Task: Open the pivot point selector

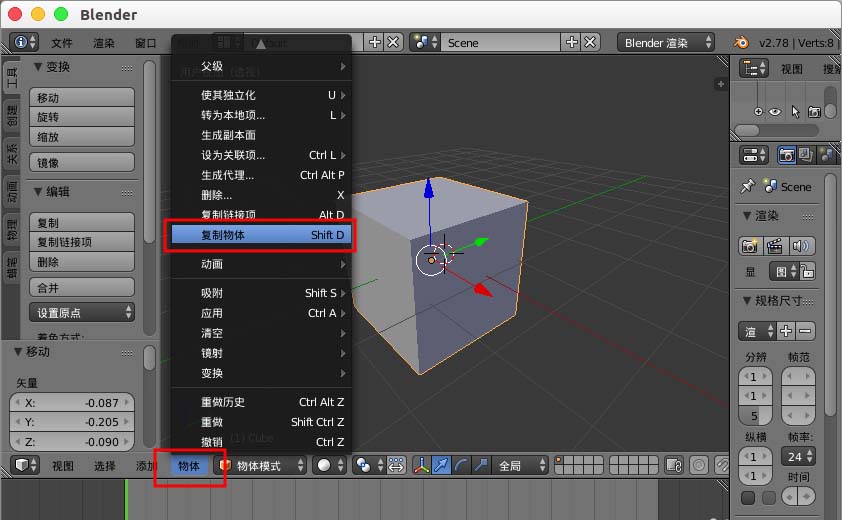Action: (370, 465)
